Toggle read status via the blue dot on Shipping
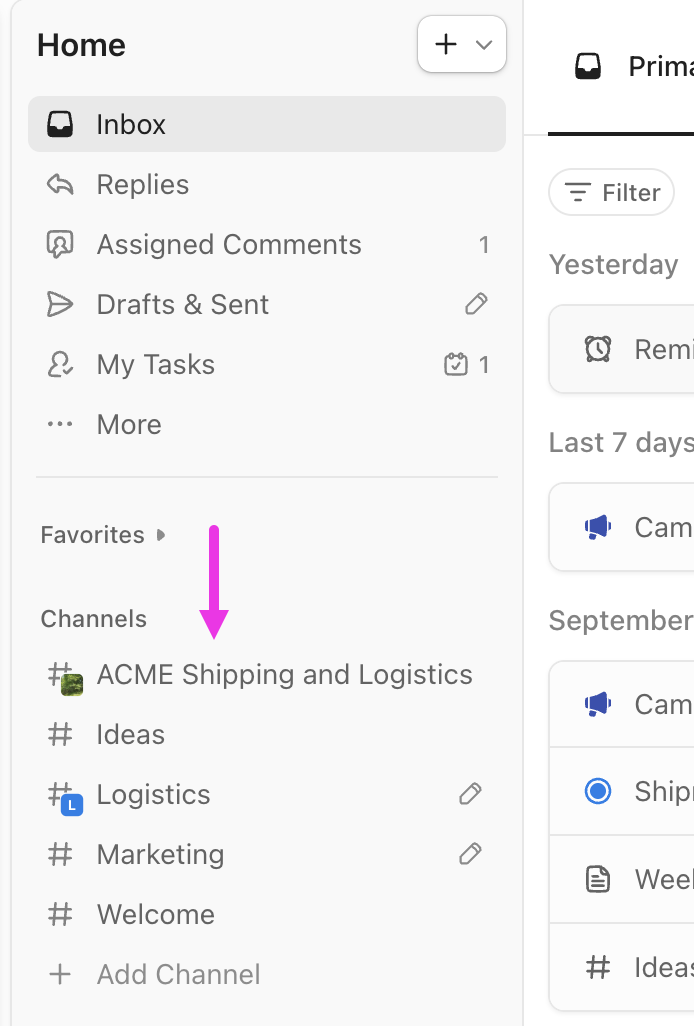694x1026 pixels. (x=597, y=790)
